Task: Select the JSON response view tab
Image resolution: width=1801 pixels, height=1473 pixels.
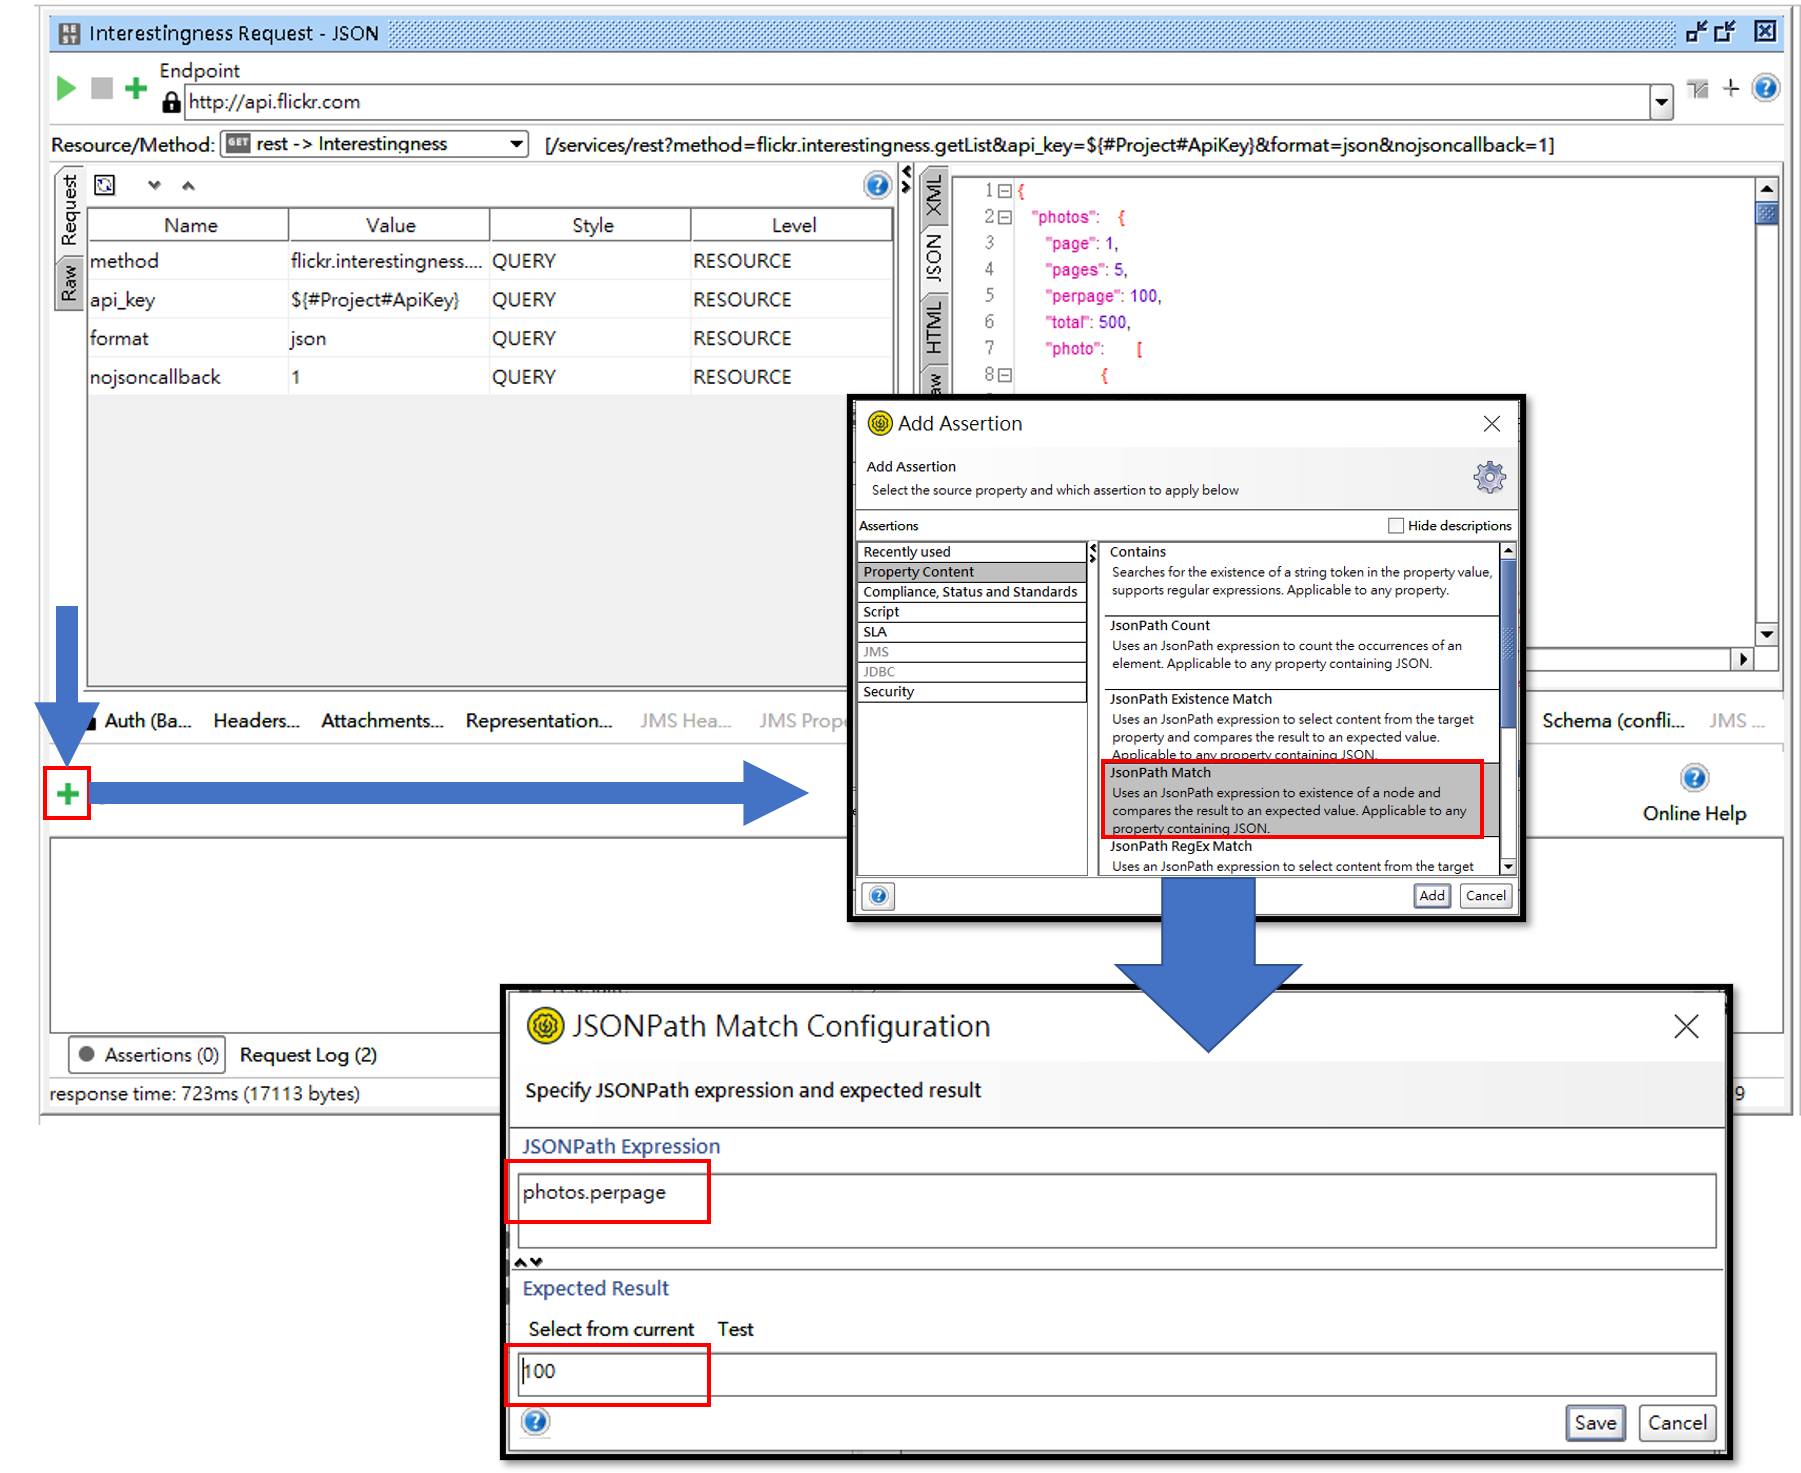Action: point(934,257)
